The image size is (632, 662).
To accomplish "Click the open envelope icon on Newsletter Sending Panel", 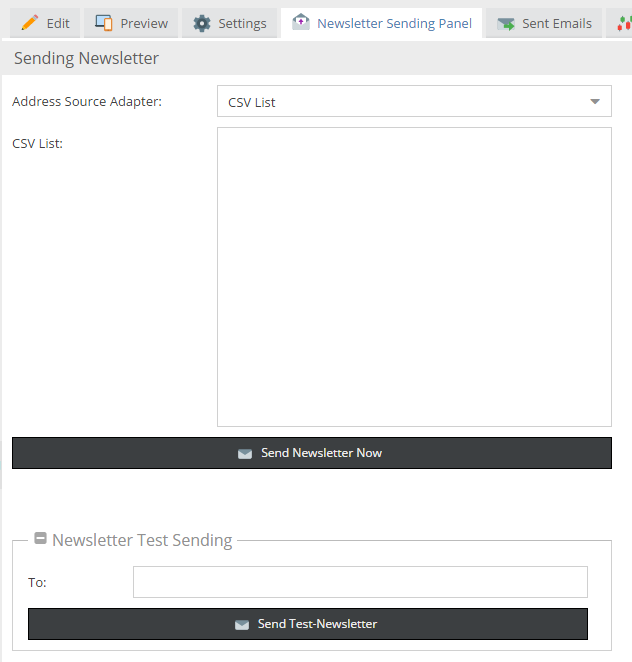I will click(300, 23).
